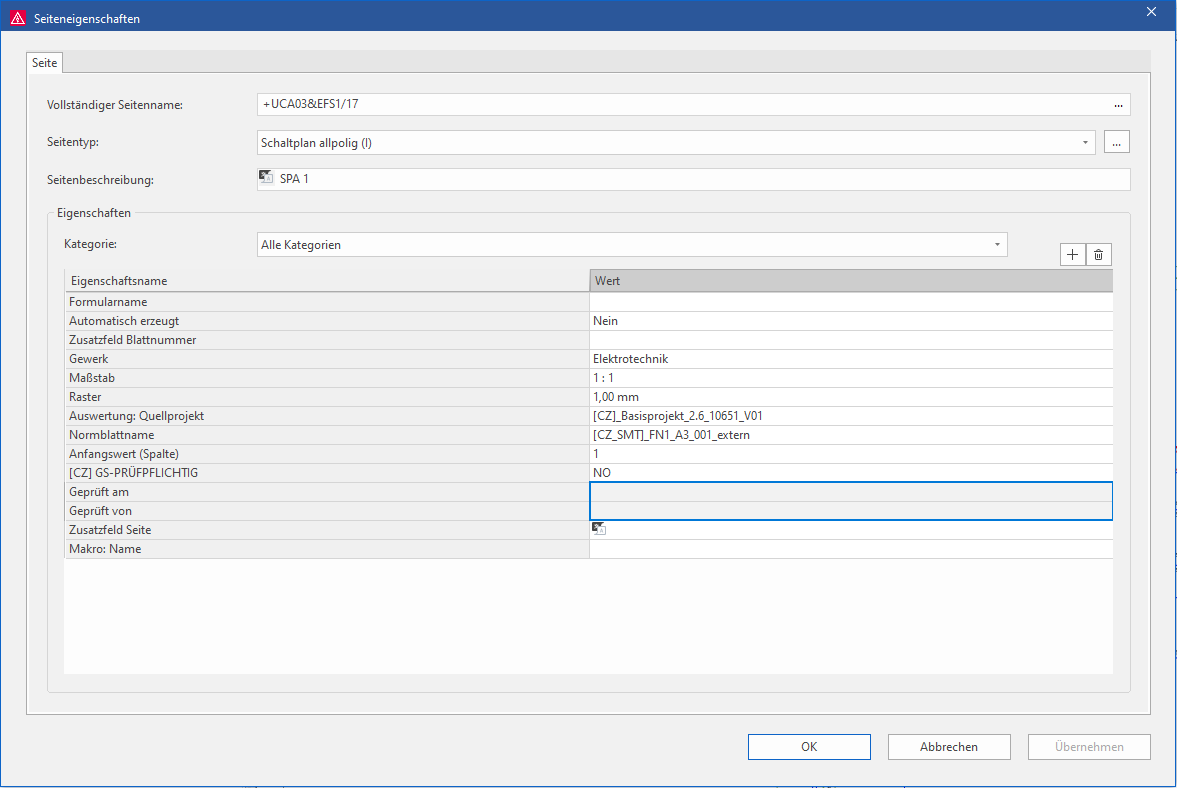This screenshot has width=1177, height=788.
Task: Open the Kategorie dropdown list
Action: (997, 245)
